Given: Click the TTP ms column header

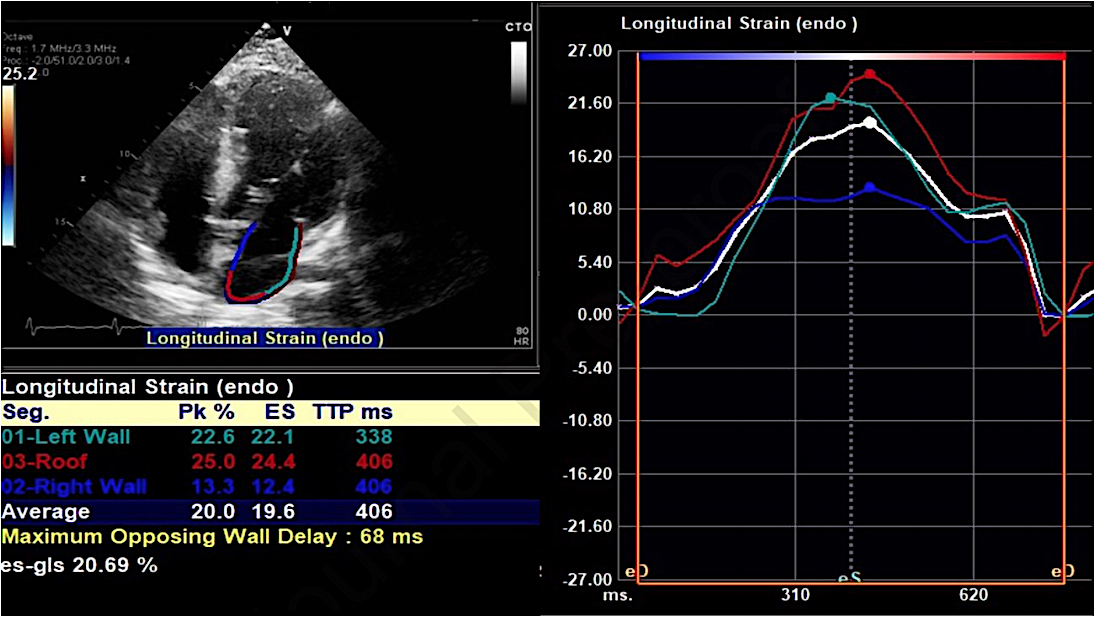Looking at the screenshot, I should (x=352, y=412).
